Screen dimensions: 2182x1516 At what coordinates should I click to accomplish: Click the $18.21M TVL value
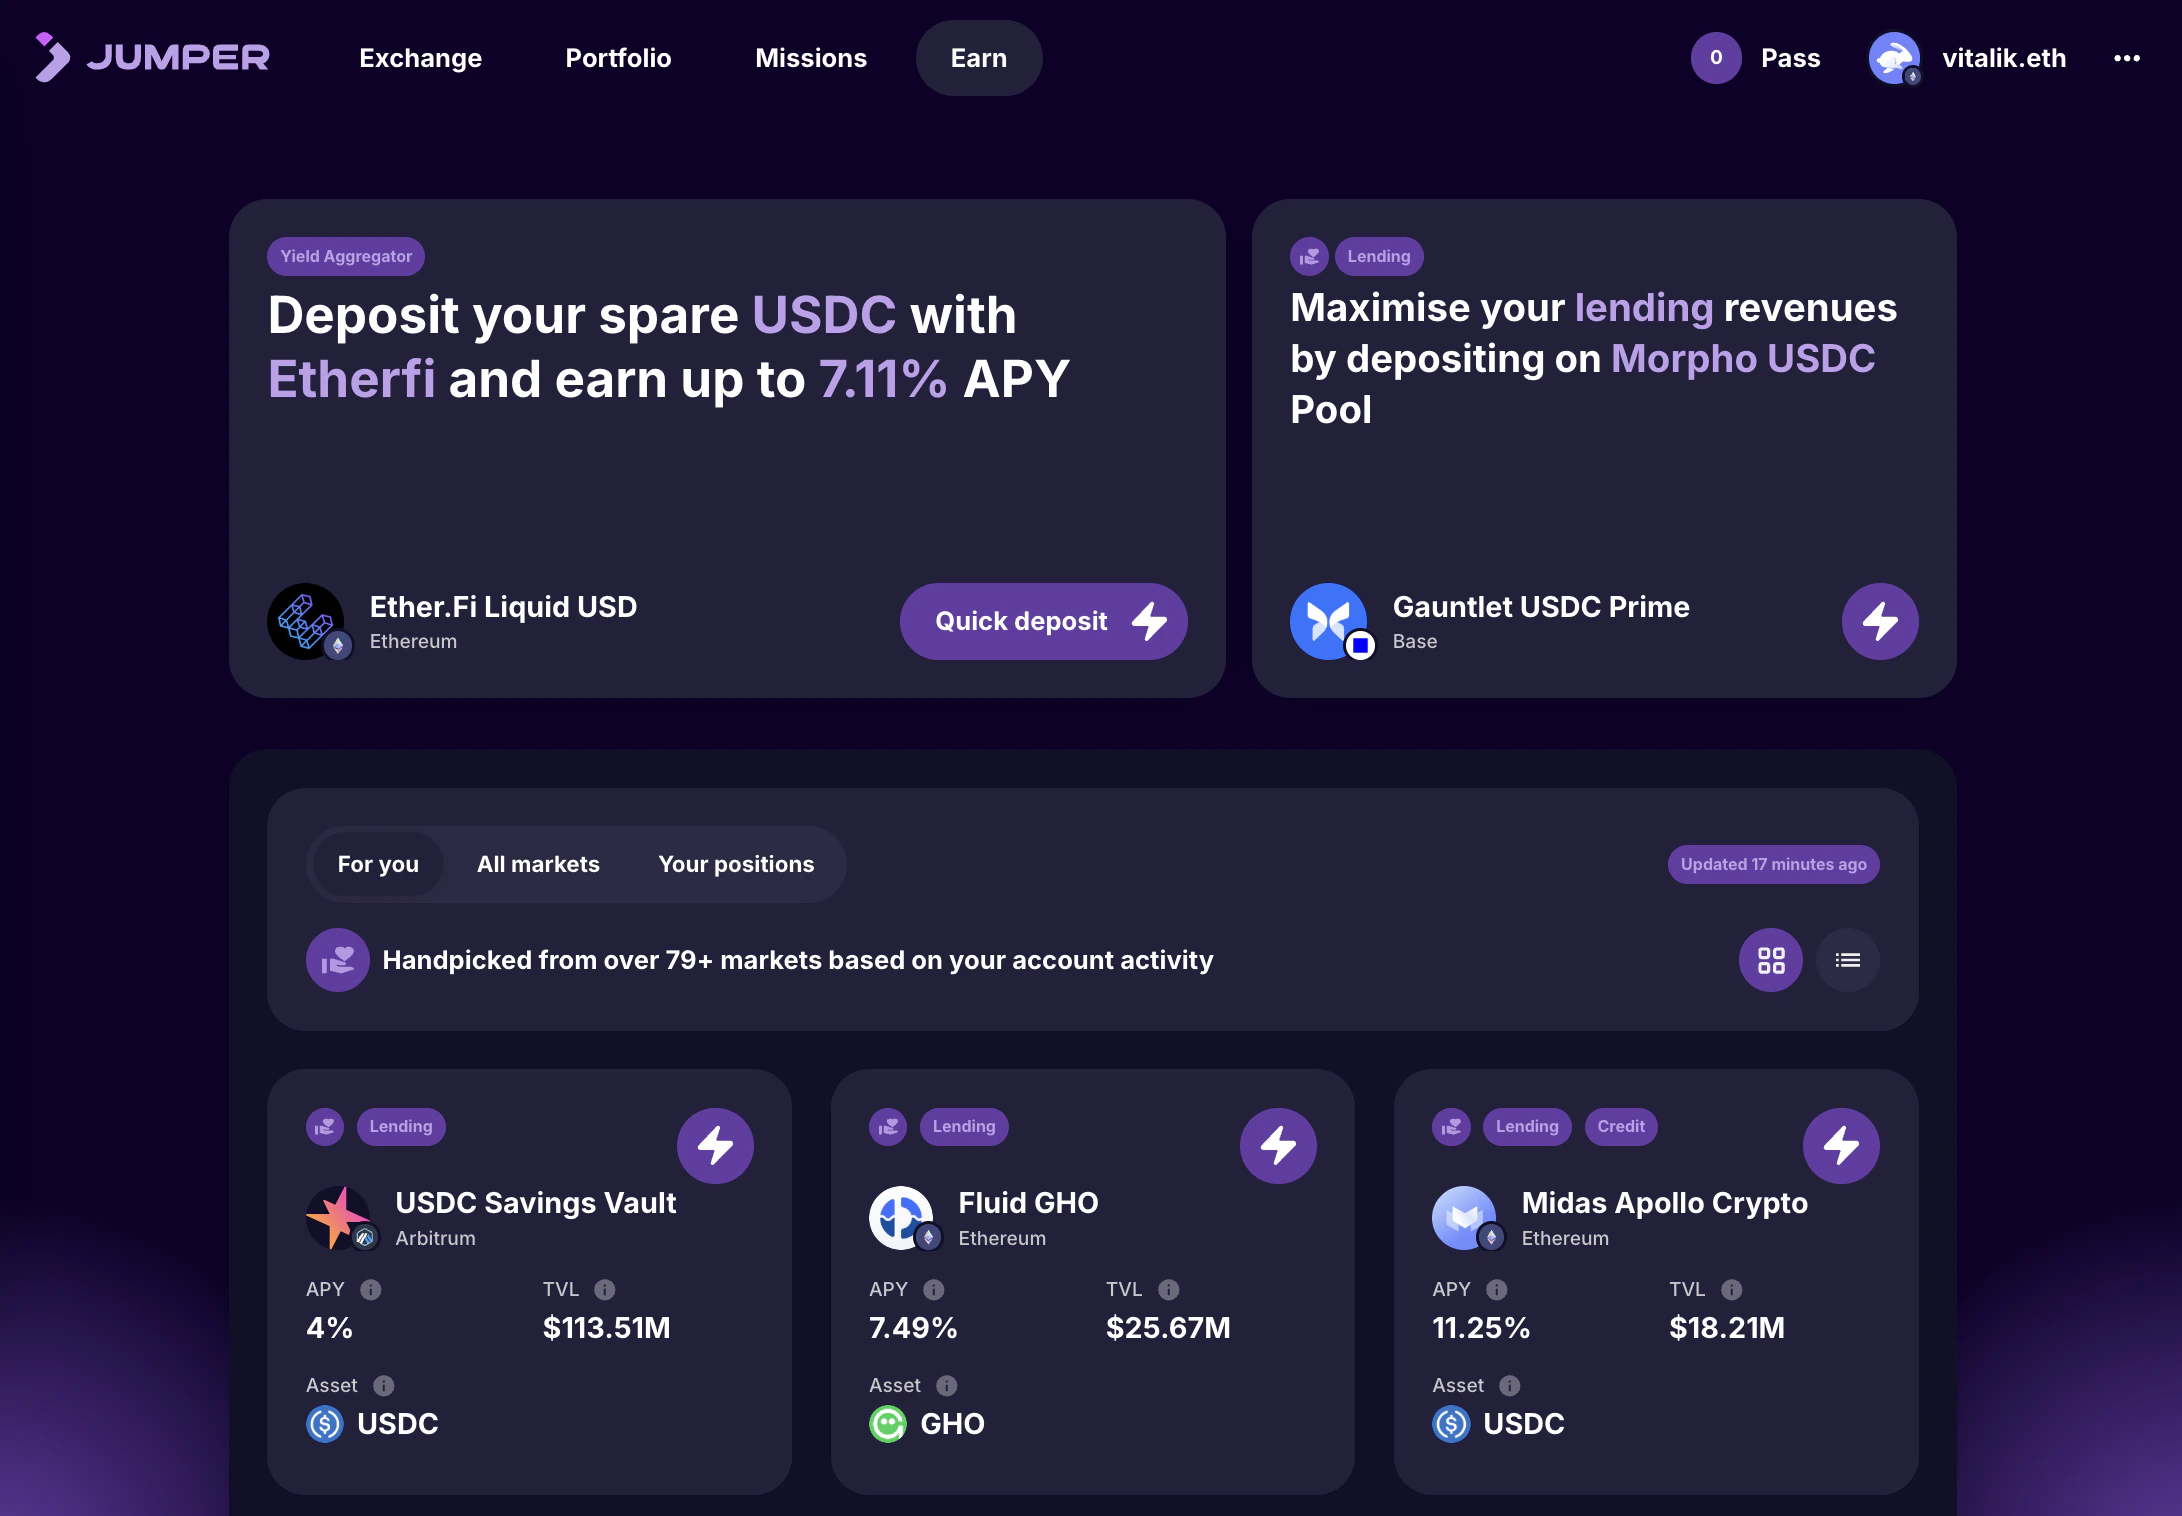click(1727, 1328)
